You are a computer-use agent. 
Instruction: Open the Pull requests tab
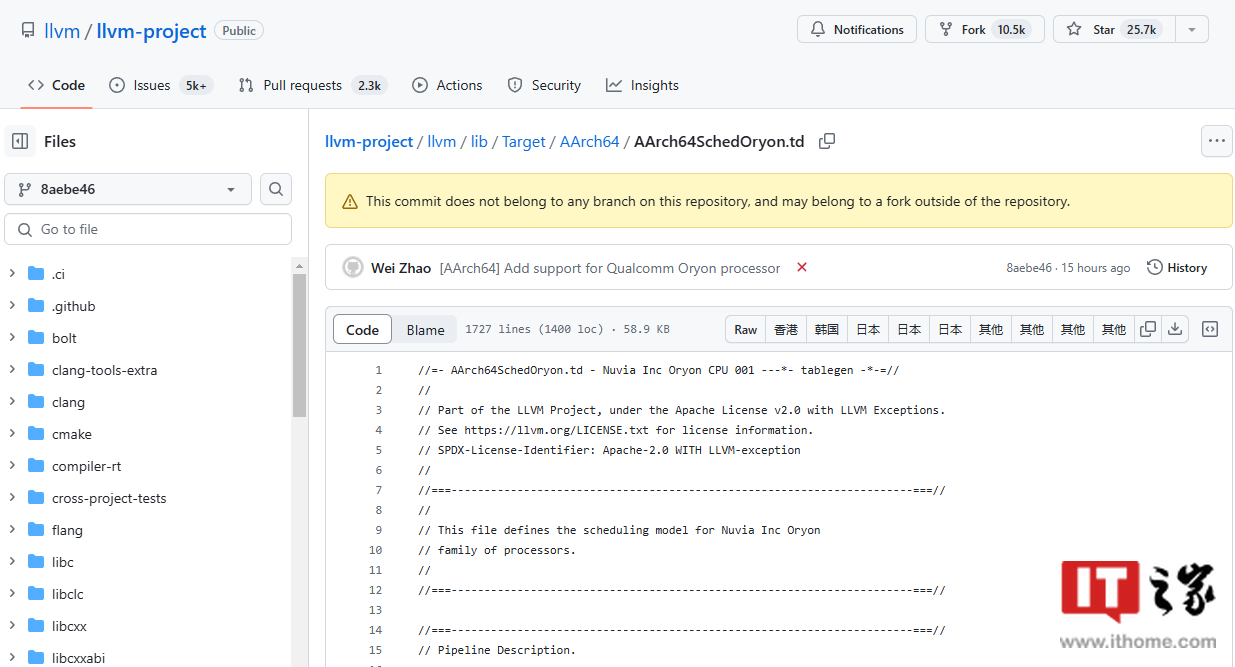click(312, 86)
